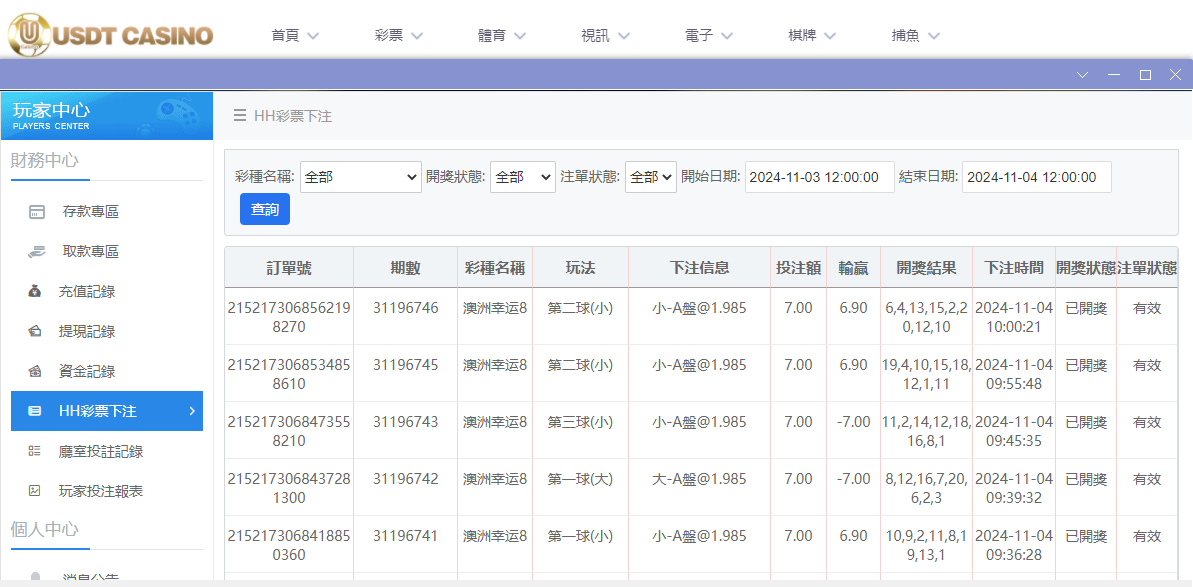Click the HH彩票下注 notebook icon

(33, 411)
